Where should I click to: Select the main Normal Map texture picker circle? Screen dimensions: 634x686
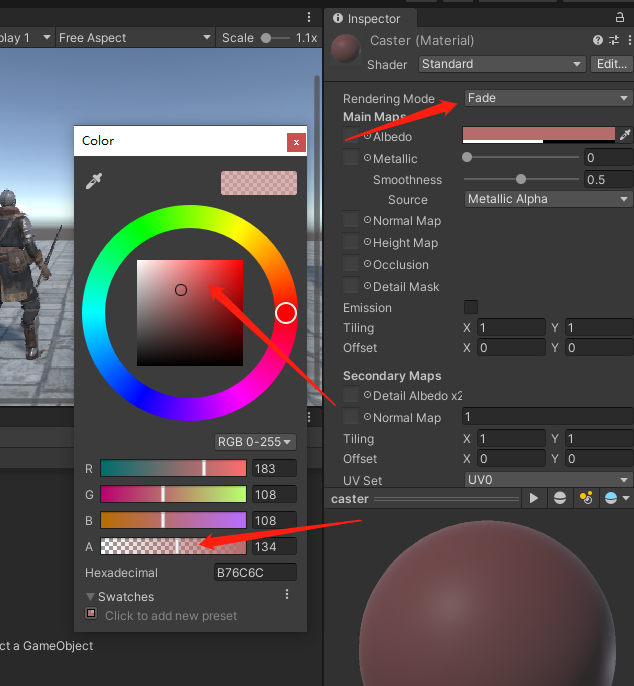[x=368, y=220]
